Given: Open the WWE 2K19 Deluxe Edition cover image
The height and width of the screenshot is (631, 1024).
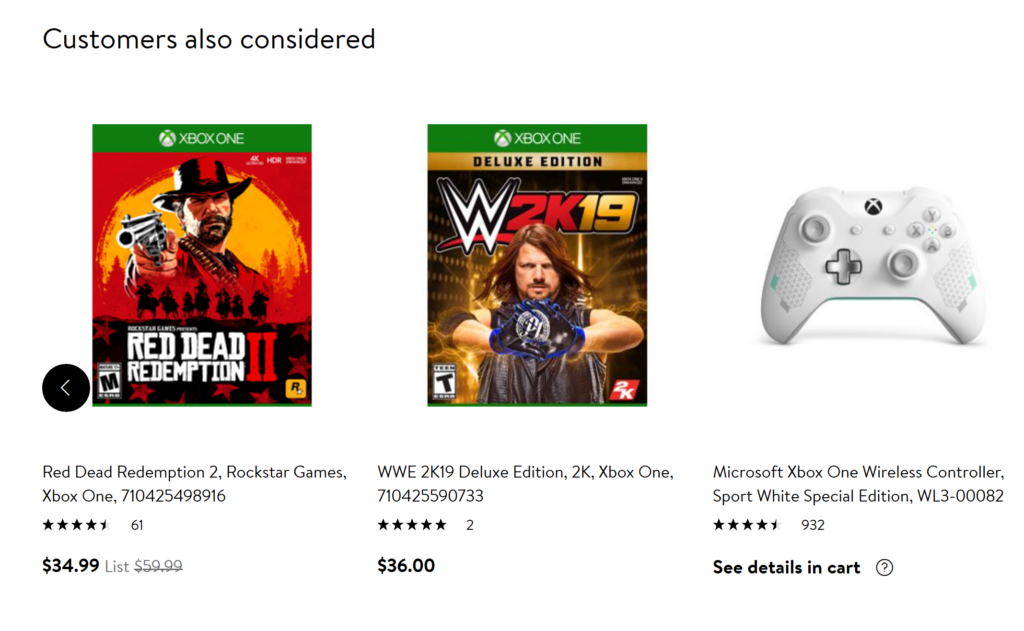Looking at the screenshot, I should click(x=537, y=267).
